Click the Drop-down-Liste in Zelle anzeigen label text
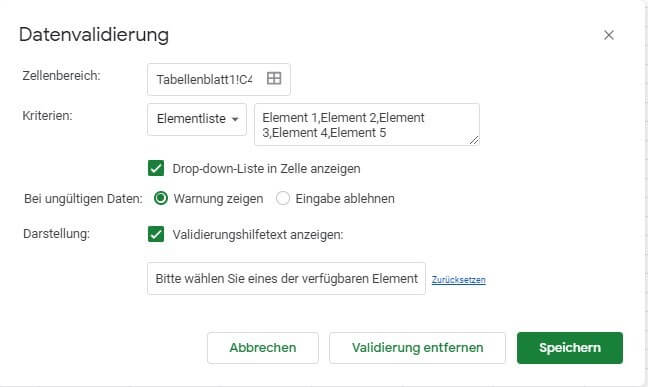The height and width of the screenshot is (387, 648). tap(266, 169)
